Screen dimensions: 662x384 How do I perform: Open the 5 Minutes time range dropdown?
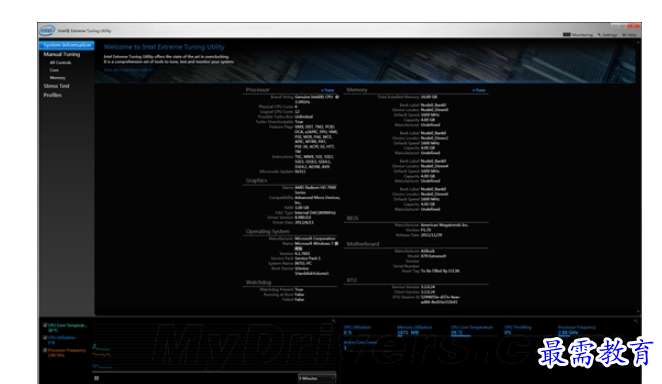(x=317, y=378)
